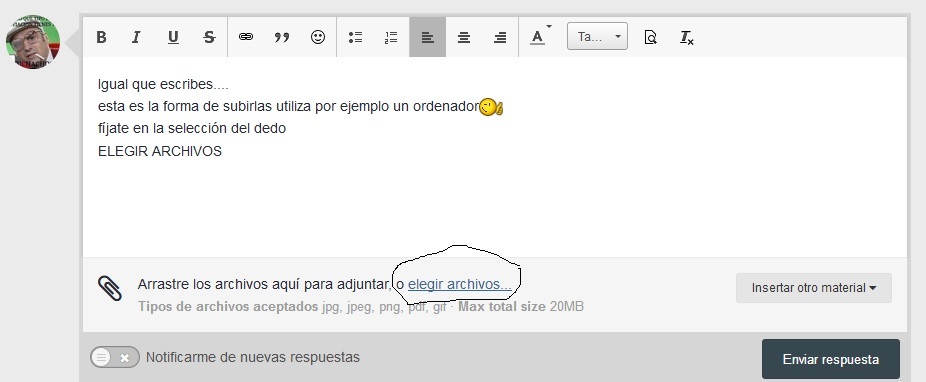Click the paperclip attachment icon
Screen dimensions: 926x382
tap(110, 288)
